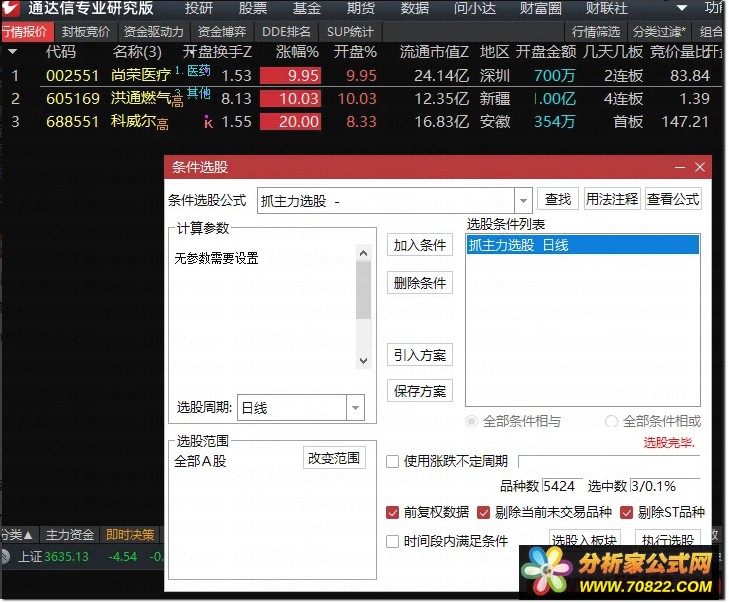Screen dimensions: 729x603
Task: Toggle 剔除当前未交易品种 checkbox
Action: 484,512
